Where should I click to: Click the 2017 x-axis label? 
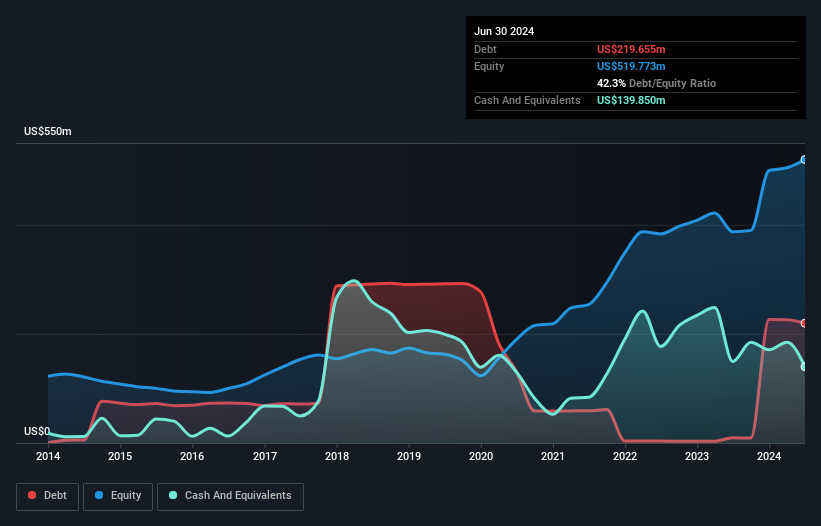click(x=265, y=456)
